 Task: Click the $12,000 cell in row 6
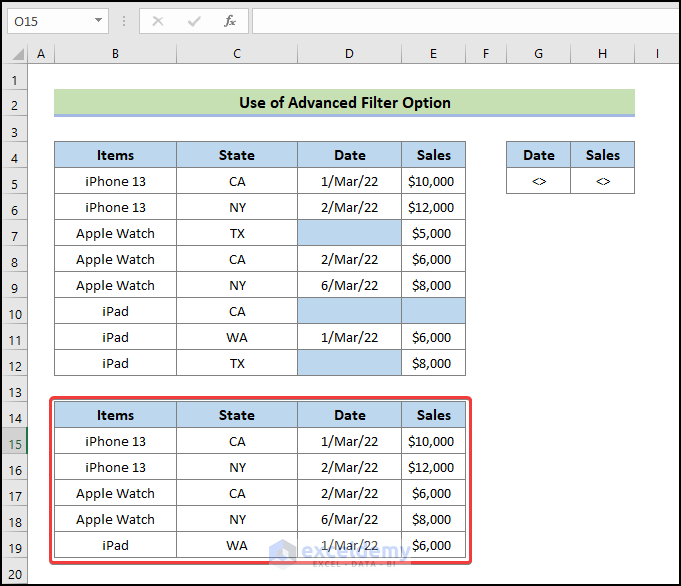pyautogui.click(x=433, y=207)
